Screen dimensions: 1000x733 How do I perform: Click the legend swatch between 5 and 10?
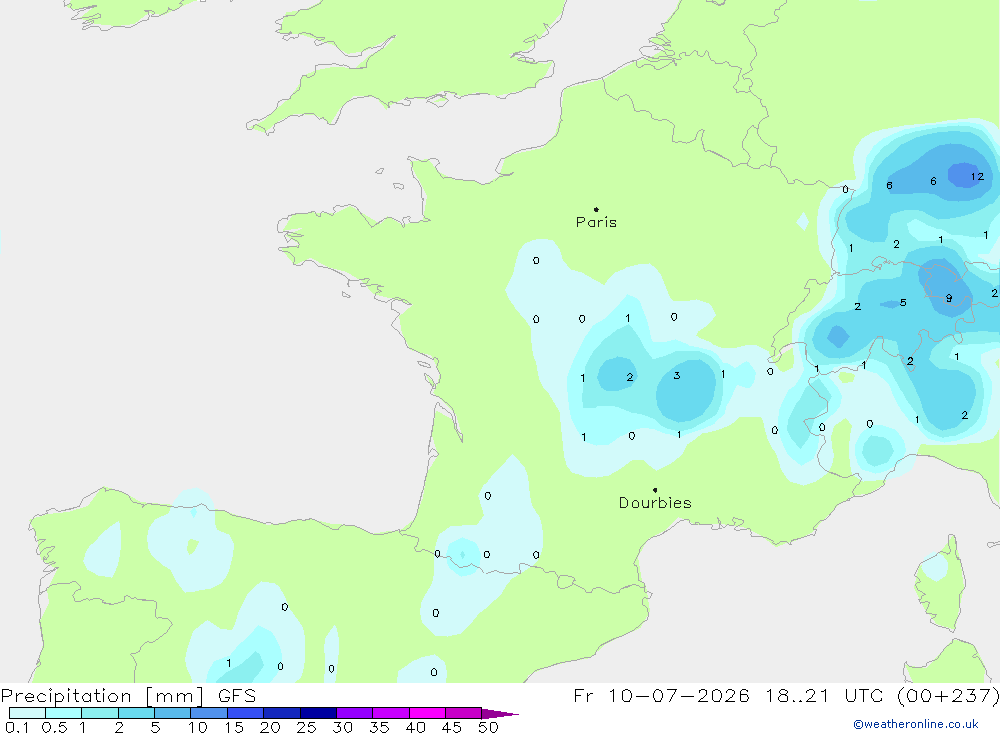pos(172,713)
